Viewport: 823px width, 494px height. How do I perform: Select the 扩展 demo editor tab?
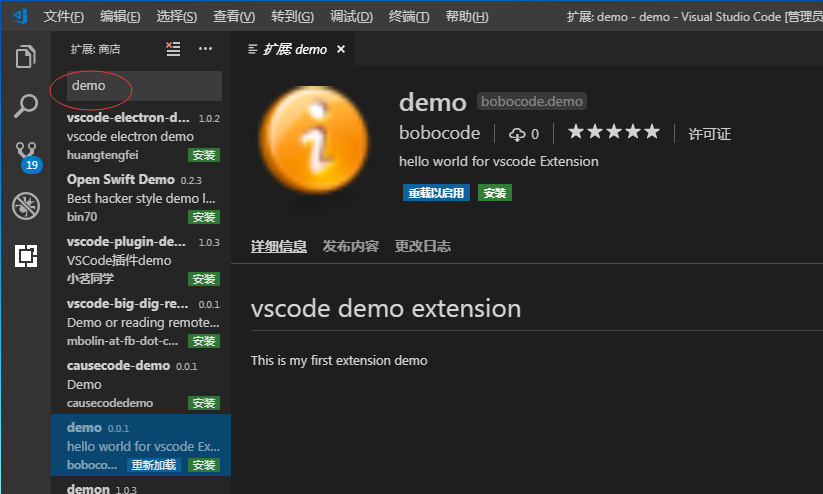pos(293,49)
